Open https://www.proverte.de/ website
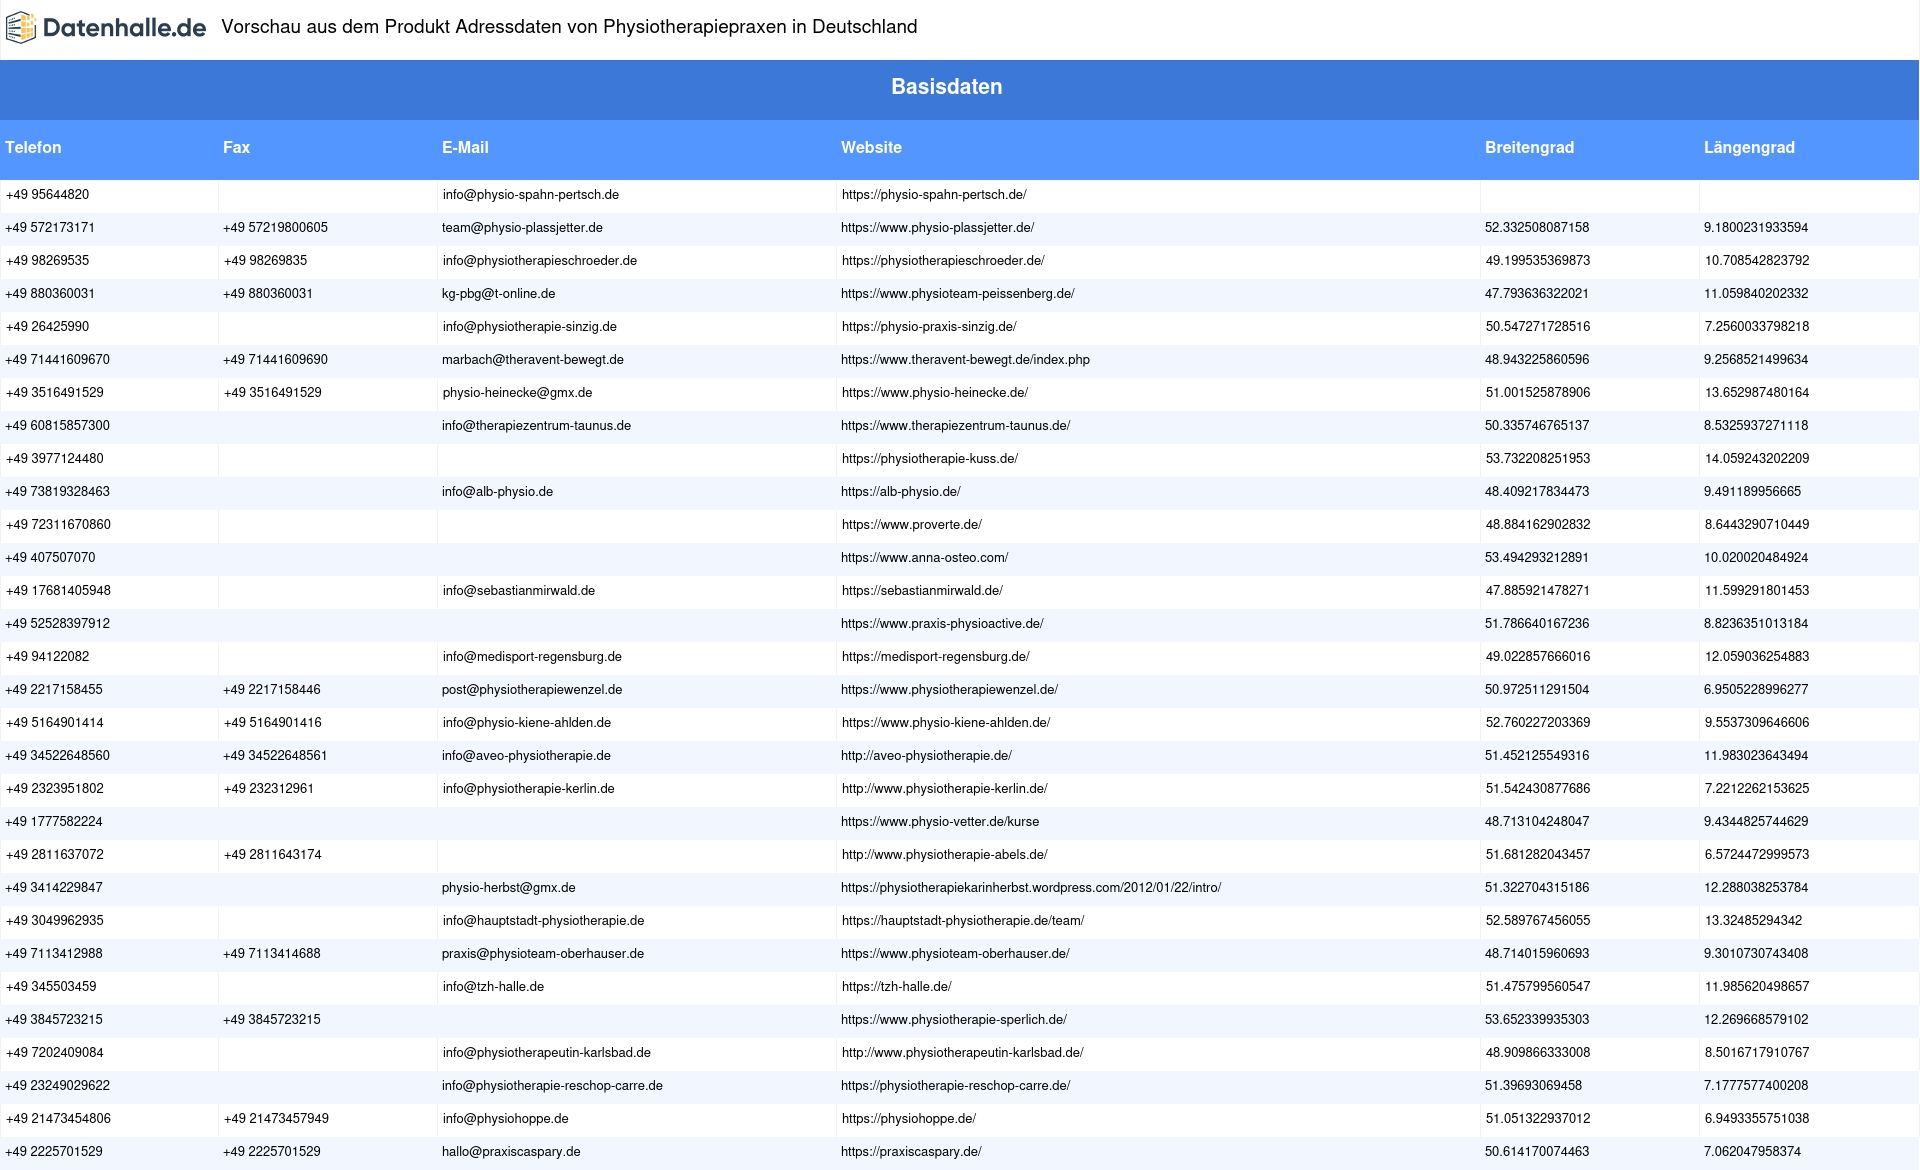Image resolution: width=1920 pixels, height=1170 pixels. [x=912, y=525]
